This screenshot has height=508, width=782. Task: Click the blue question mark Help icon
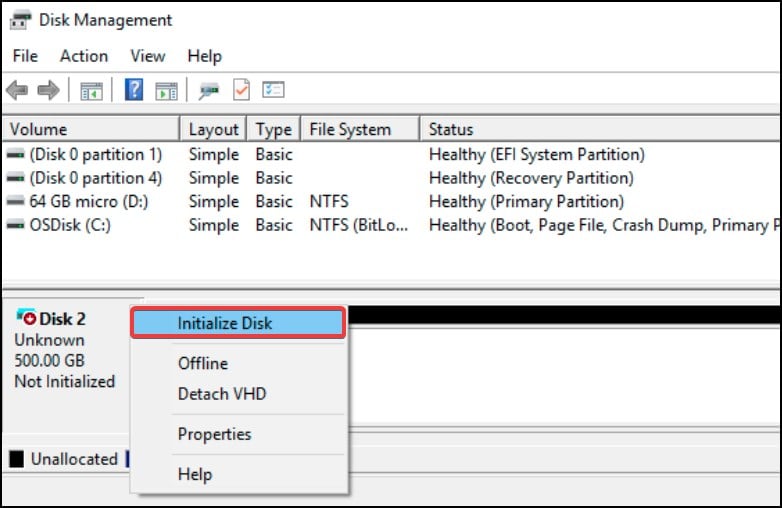134,90
